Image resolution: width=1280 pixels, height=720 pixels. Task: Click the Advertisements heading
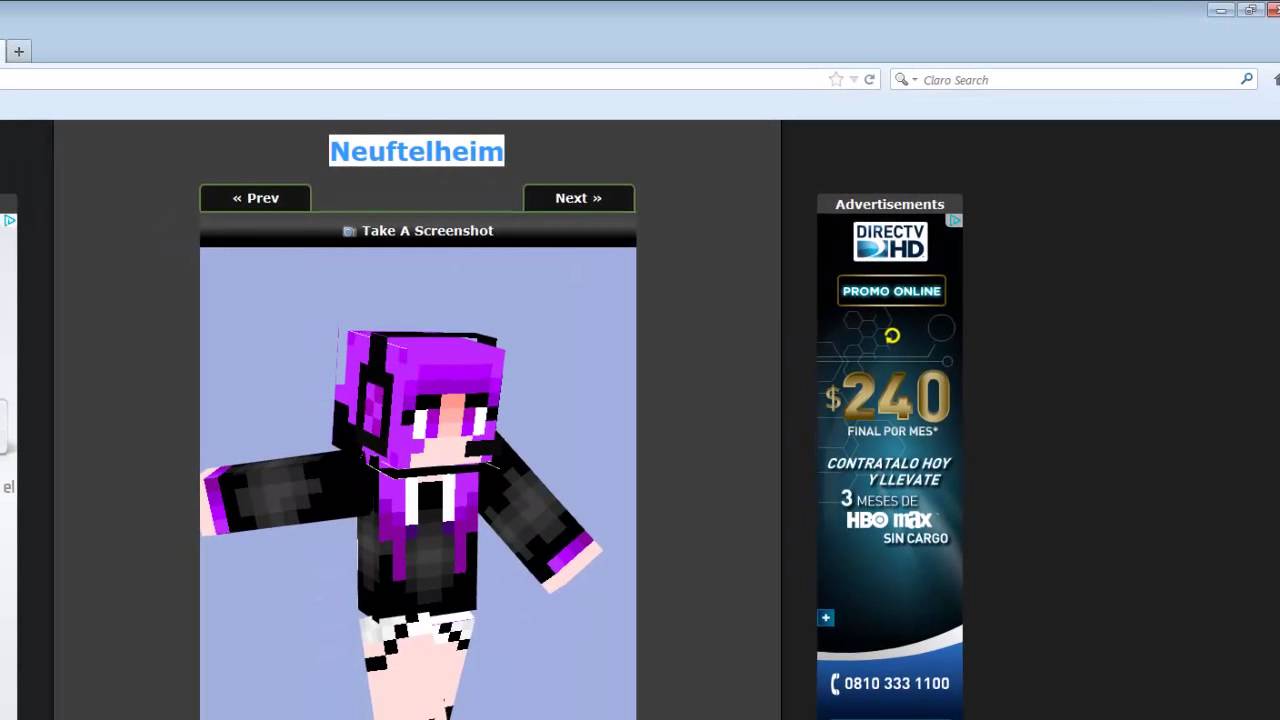tap(890, 204)
